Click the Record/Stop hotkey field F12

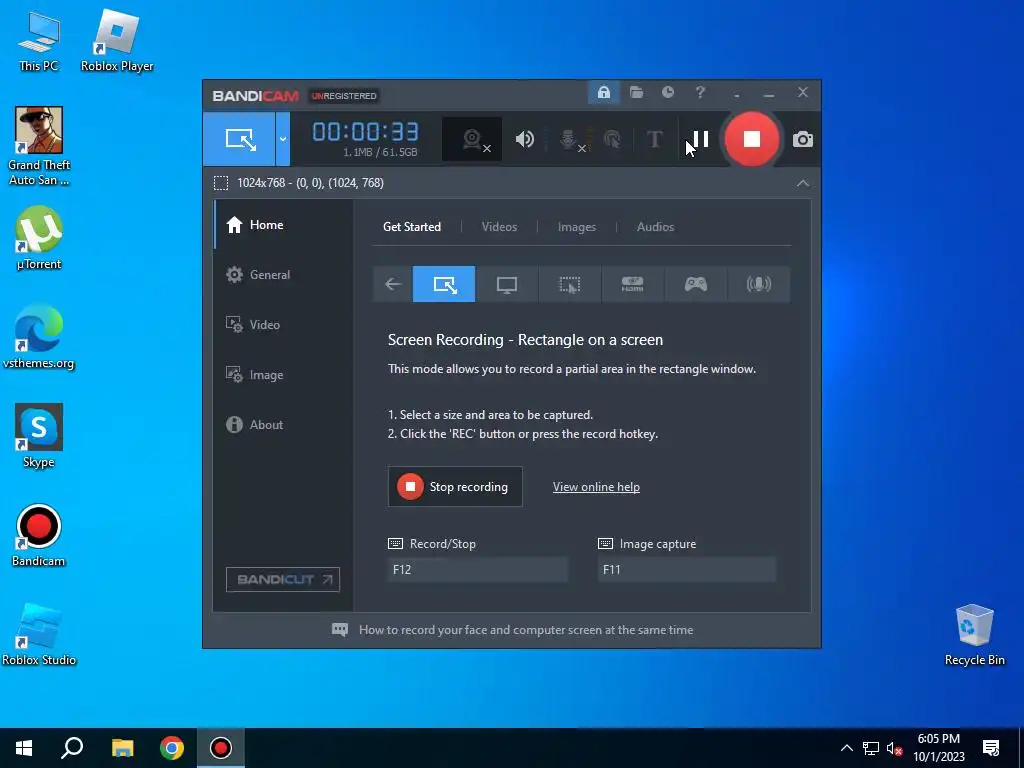coord(477,569)
